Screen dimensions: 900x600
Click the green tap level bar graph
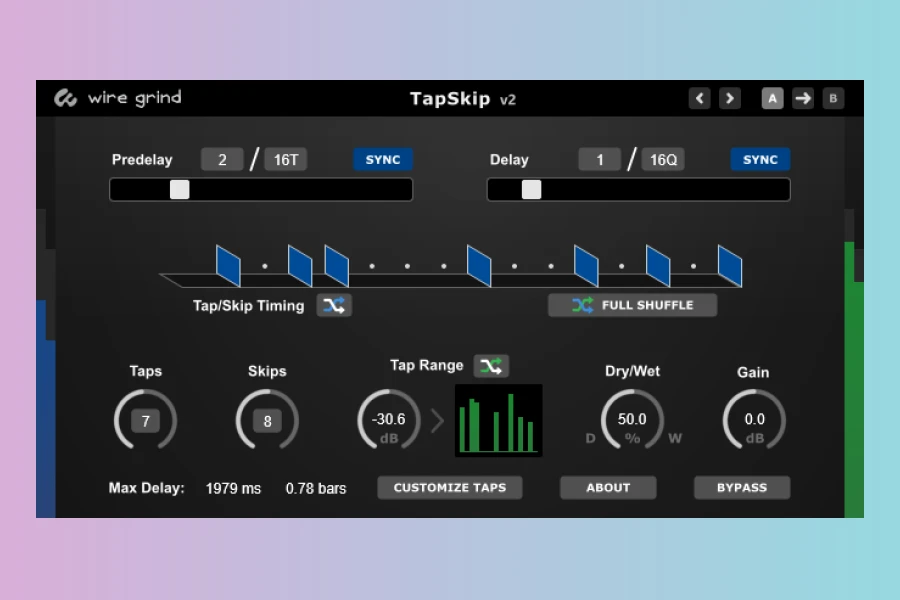point(498,420)
